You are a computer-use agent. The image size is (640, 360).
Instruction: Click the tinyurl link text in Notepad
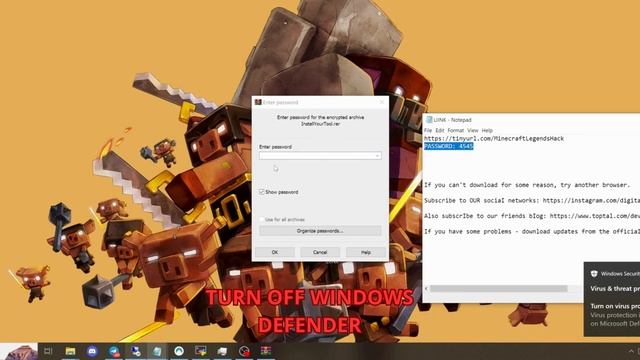[x=494, y=139]
